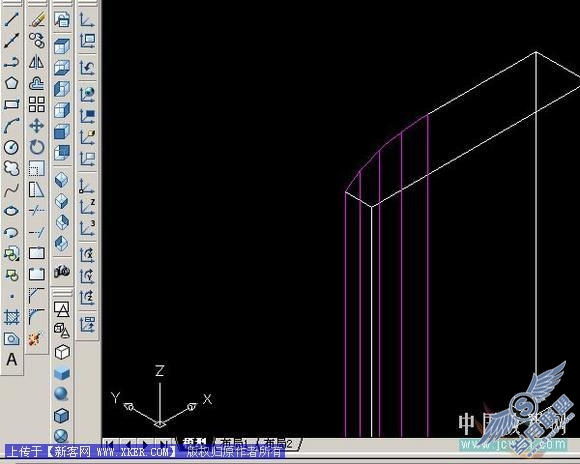Switch to the Model tab
The height and width of the screenshot is (464, 580).
[x=195, y=443]
